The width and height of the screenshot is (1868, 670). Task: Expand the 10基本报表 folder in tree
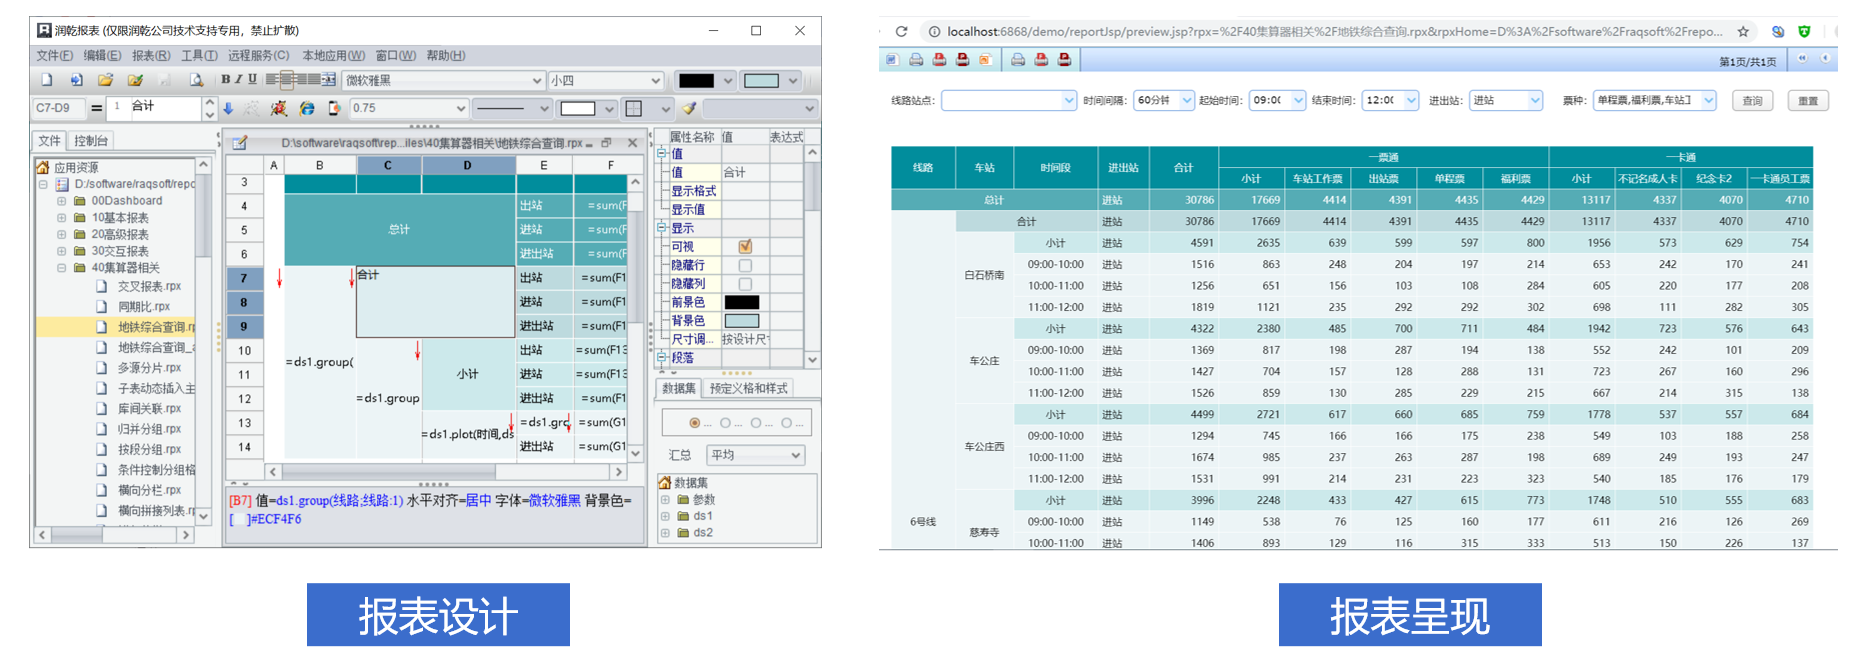pos(61,218)
